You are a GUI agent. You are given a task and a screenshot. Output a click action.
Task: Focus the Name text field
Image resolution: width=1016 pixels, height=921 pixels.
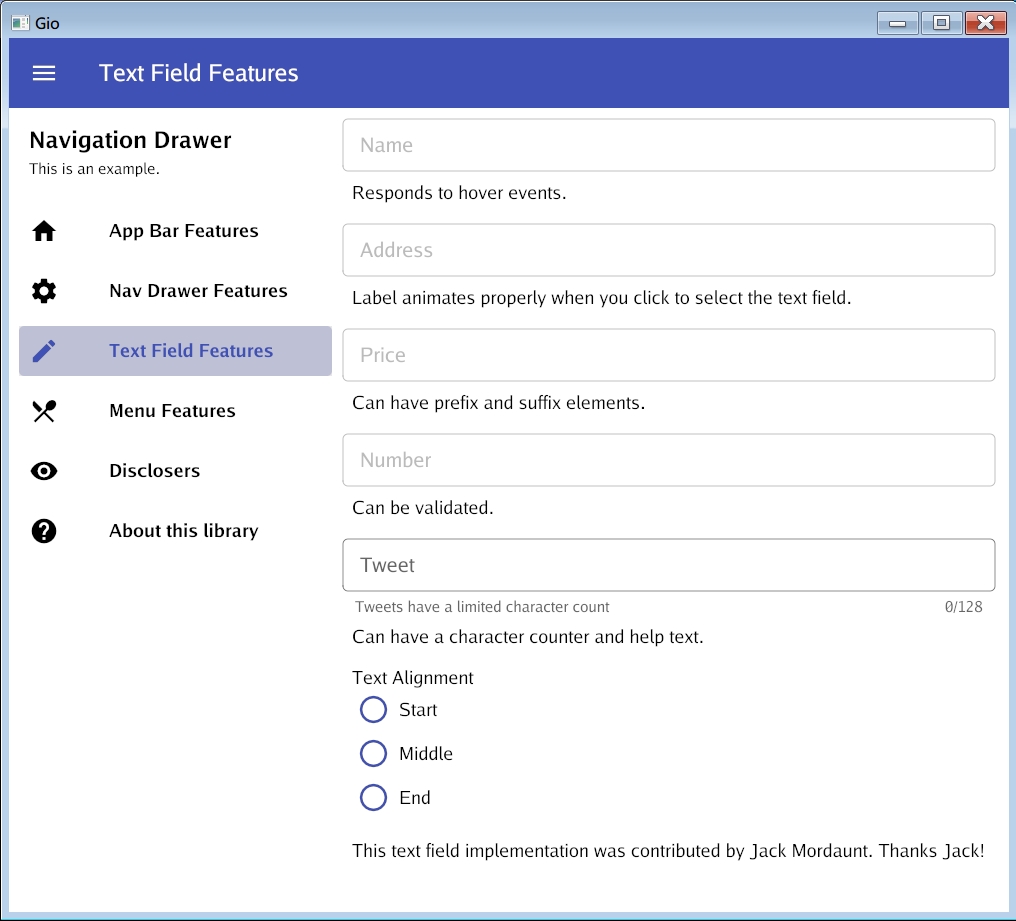coord(668,145)
